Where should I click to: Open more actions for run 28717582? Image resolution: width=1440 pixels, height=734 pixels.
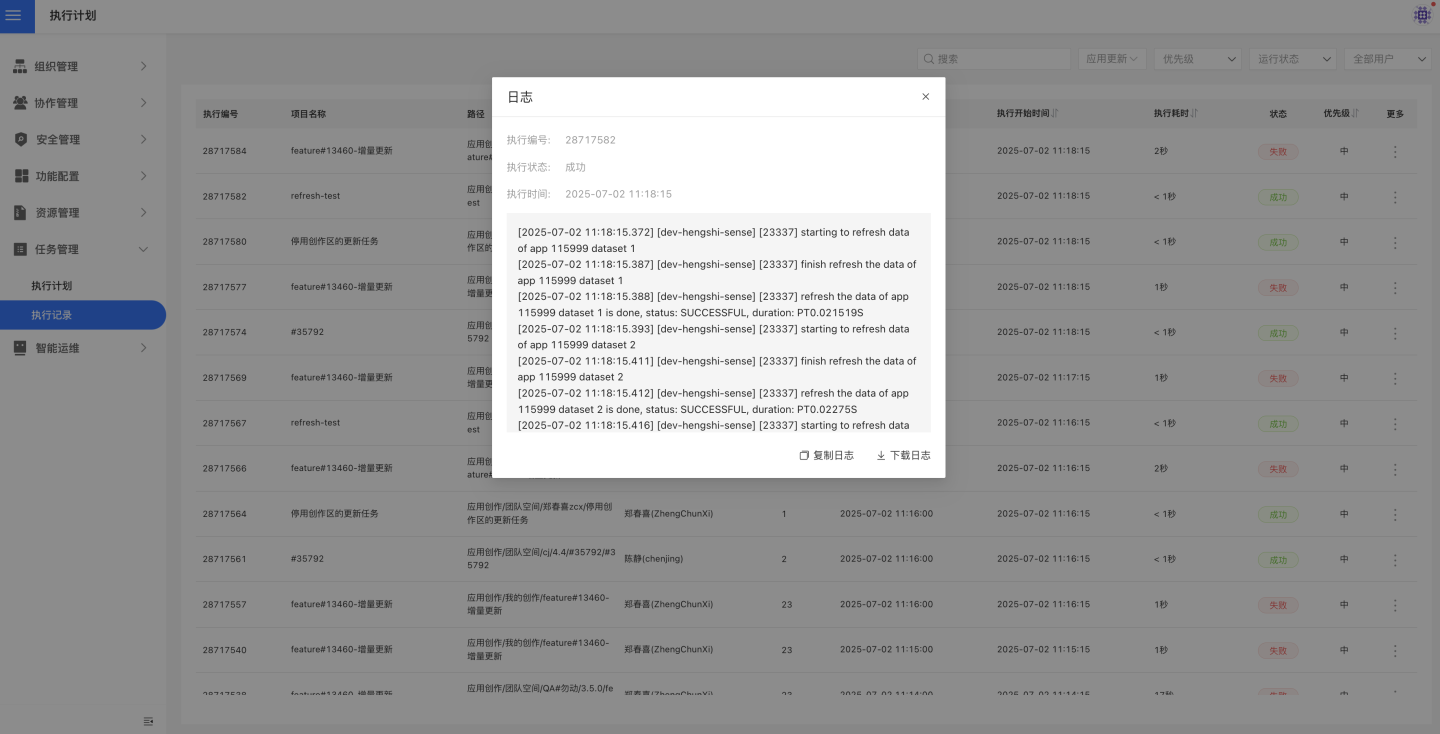(1395, 197)
